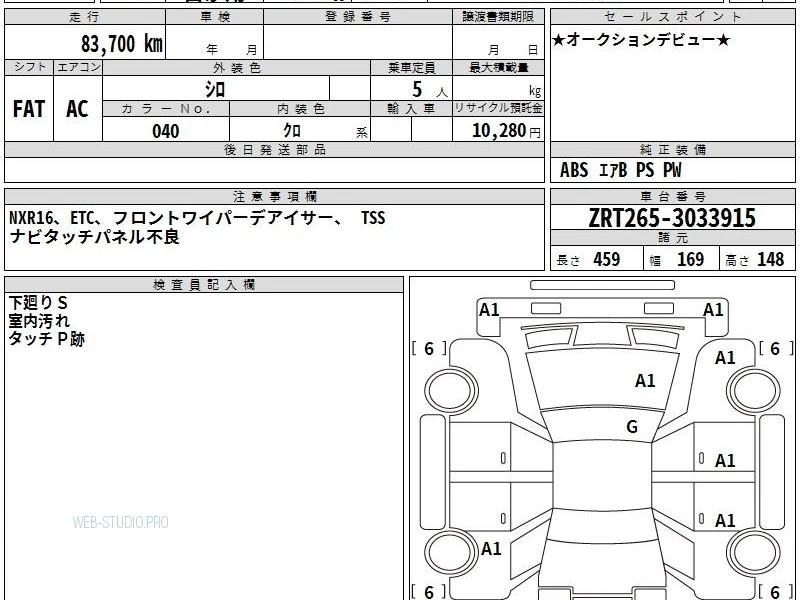Select the 最大積載量 header
This screenshot has height=600, width=800.
click(x=498, y=67)
